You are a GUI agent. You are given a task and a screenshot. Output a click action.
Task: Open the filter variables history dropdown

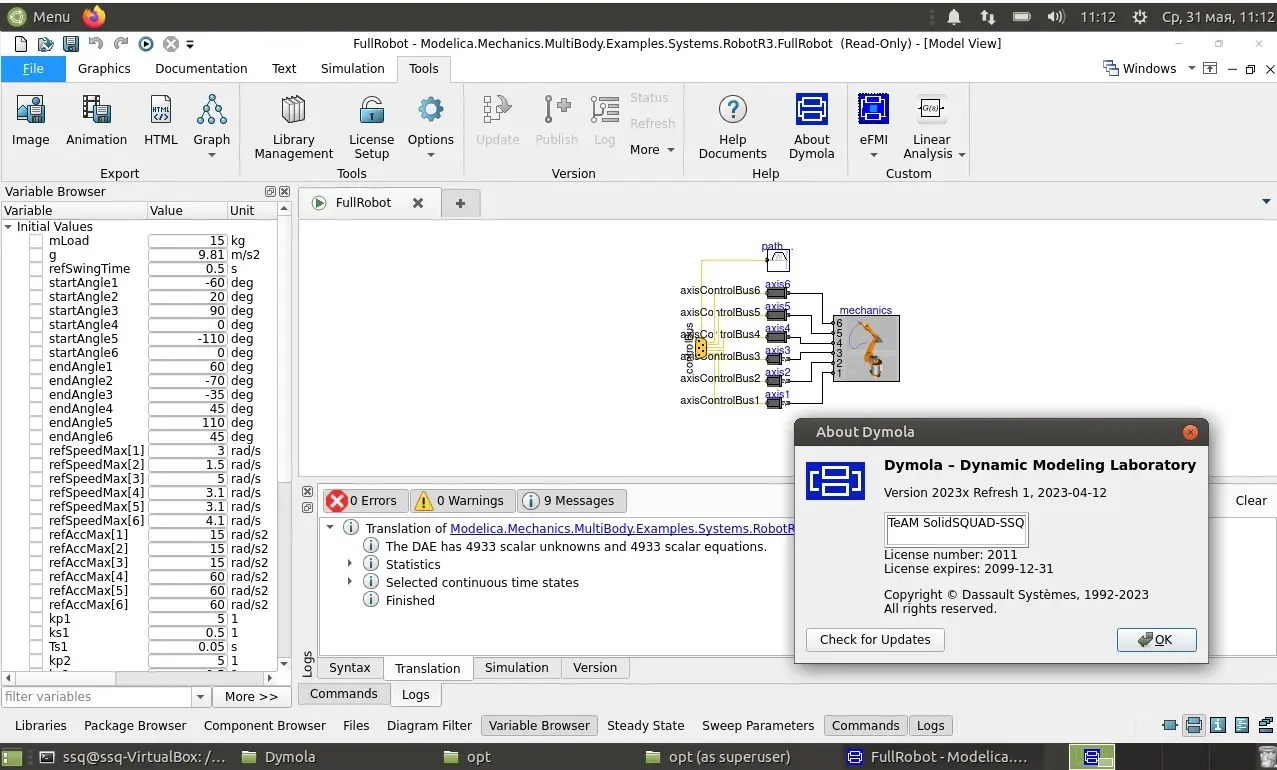point(201,697)
